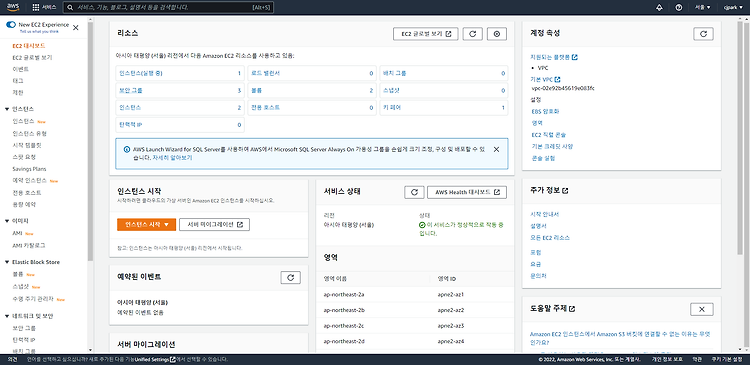Image resolution: width=750 pixels, height=365 pixels.
Task: Focus the top services search box
Action: click(x=168, y=8)
